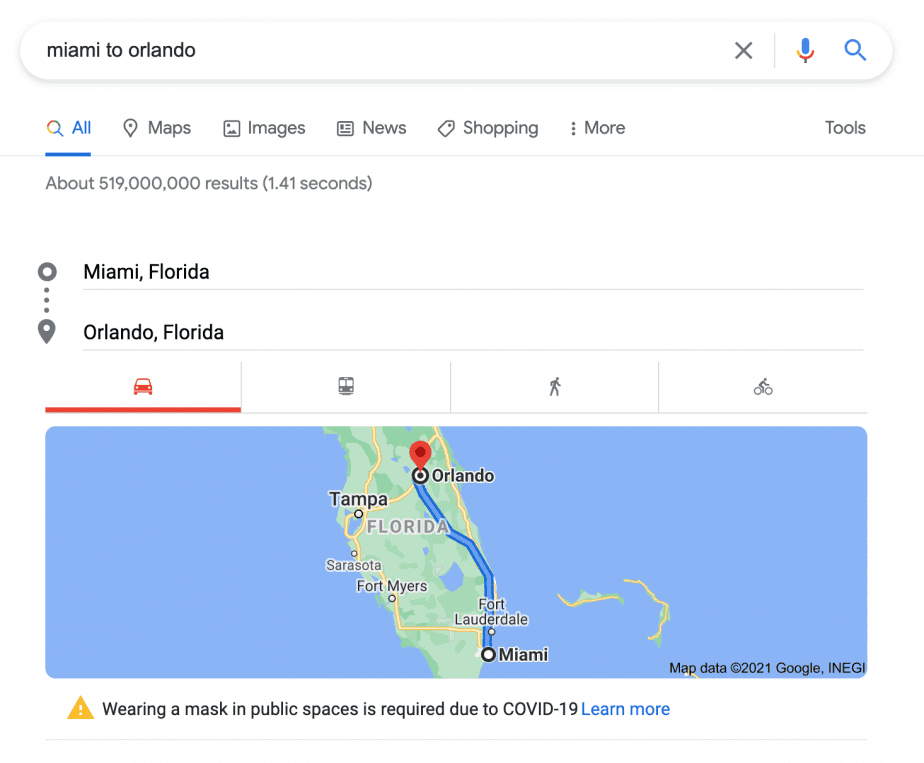
Task: Choose the walking directions icon
Action: tap(555, 387)
